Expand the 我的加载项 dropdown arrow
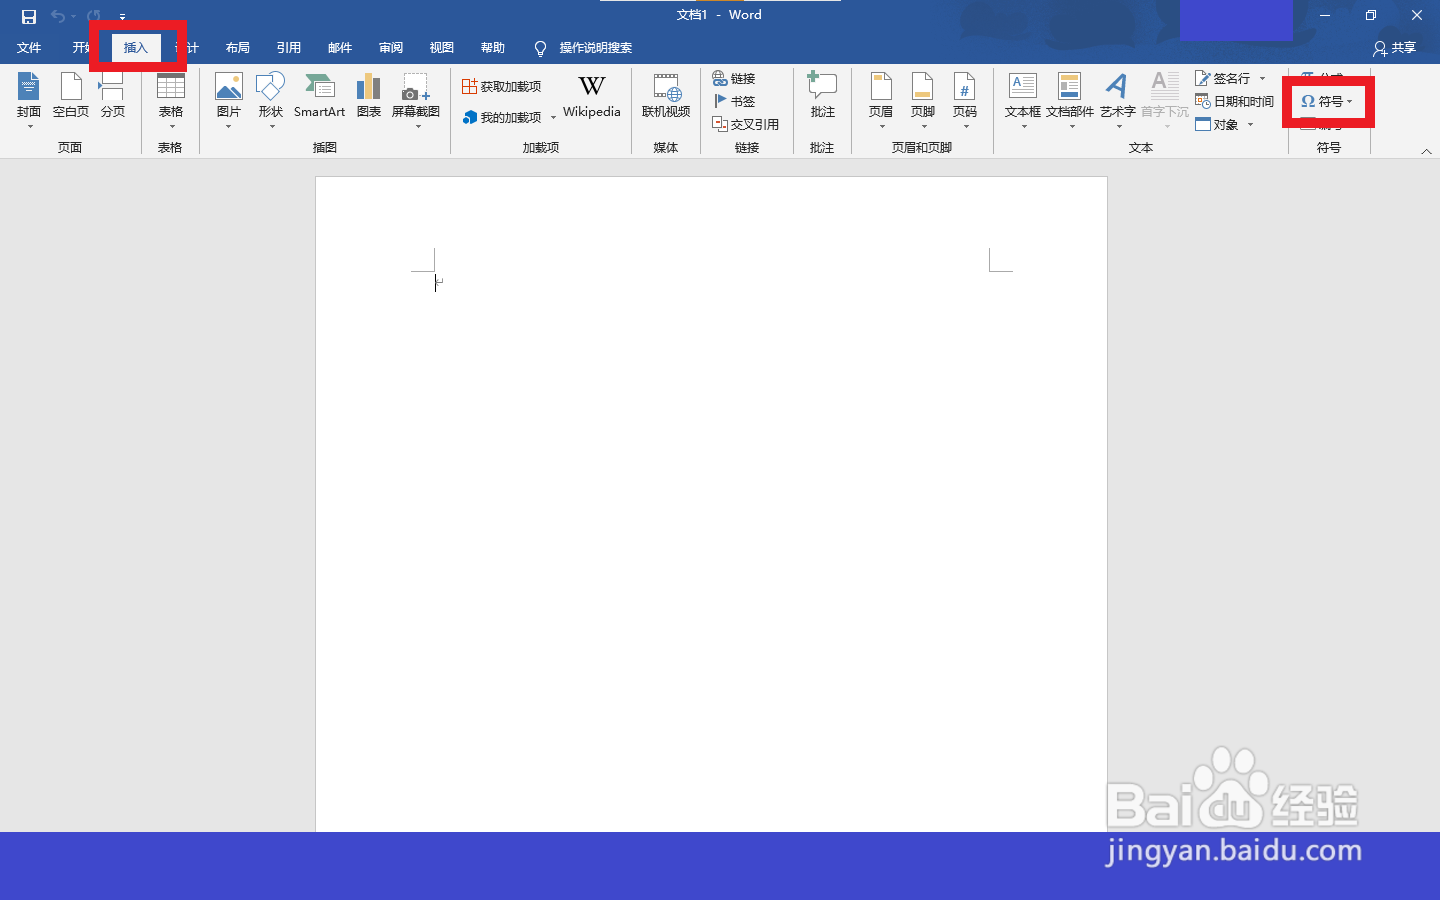Viewport: 1440px width, 900px height. [553, 118]
